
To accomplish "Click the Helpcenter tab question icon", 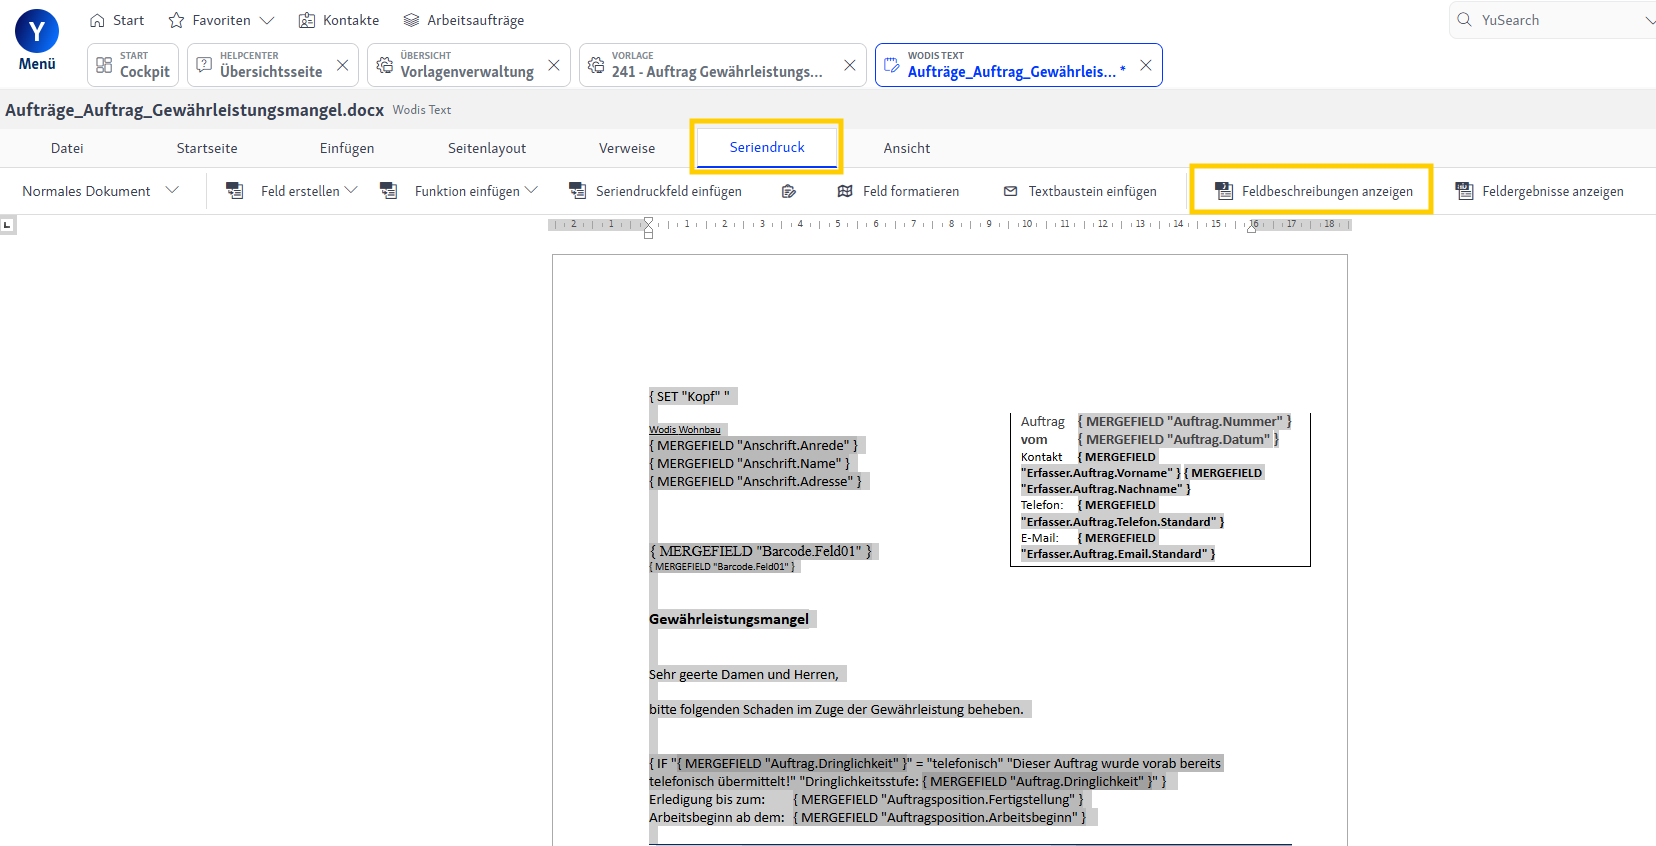I will click(204, 65).
